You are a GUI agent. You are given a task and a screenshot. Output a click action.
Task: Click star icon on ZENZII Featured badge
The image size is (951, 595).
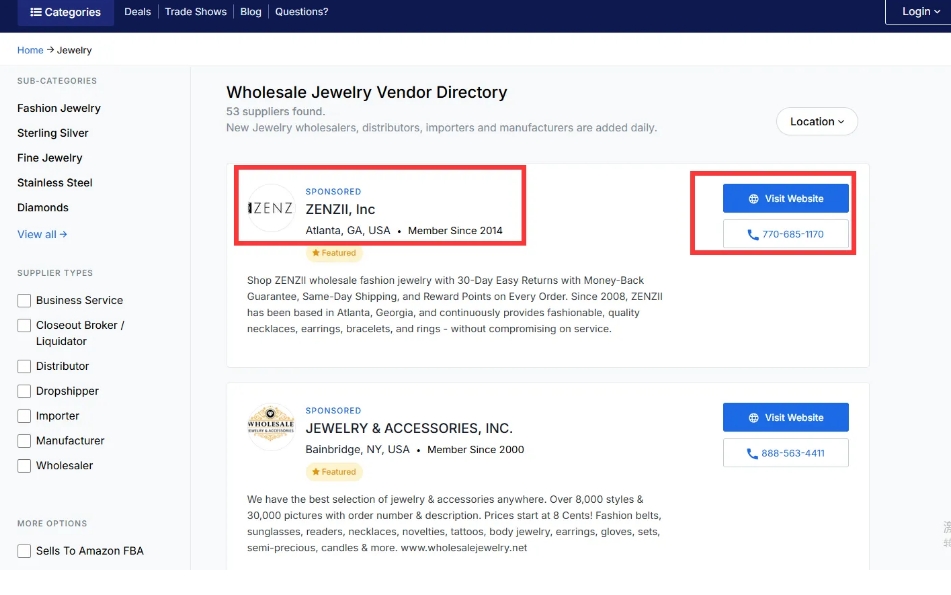315,253
